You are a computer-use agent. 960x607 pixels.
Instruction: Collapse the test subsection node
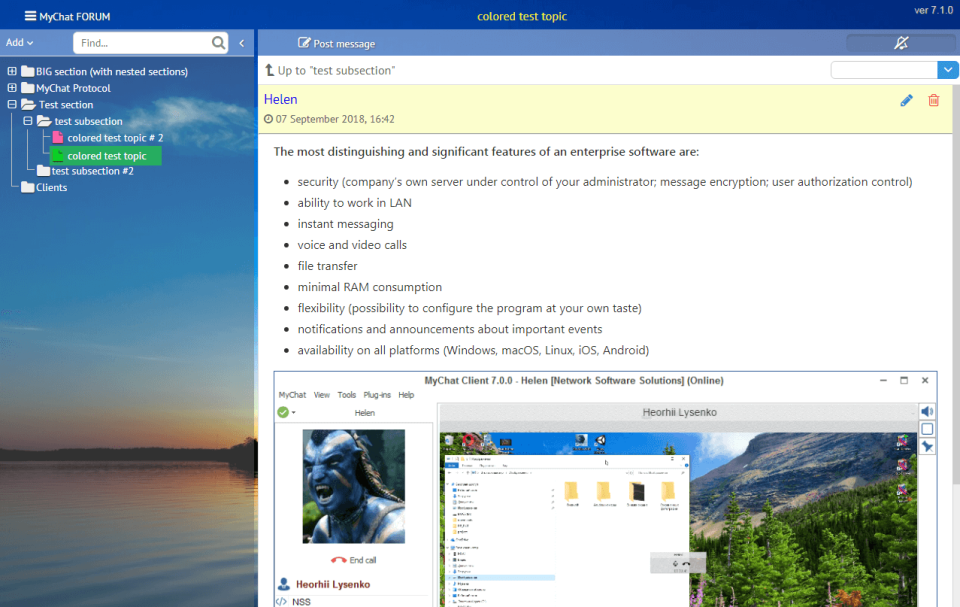[28, 121]
